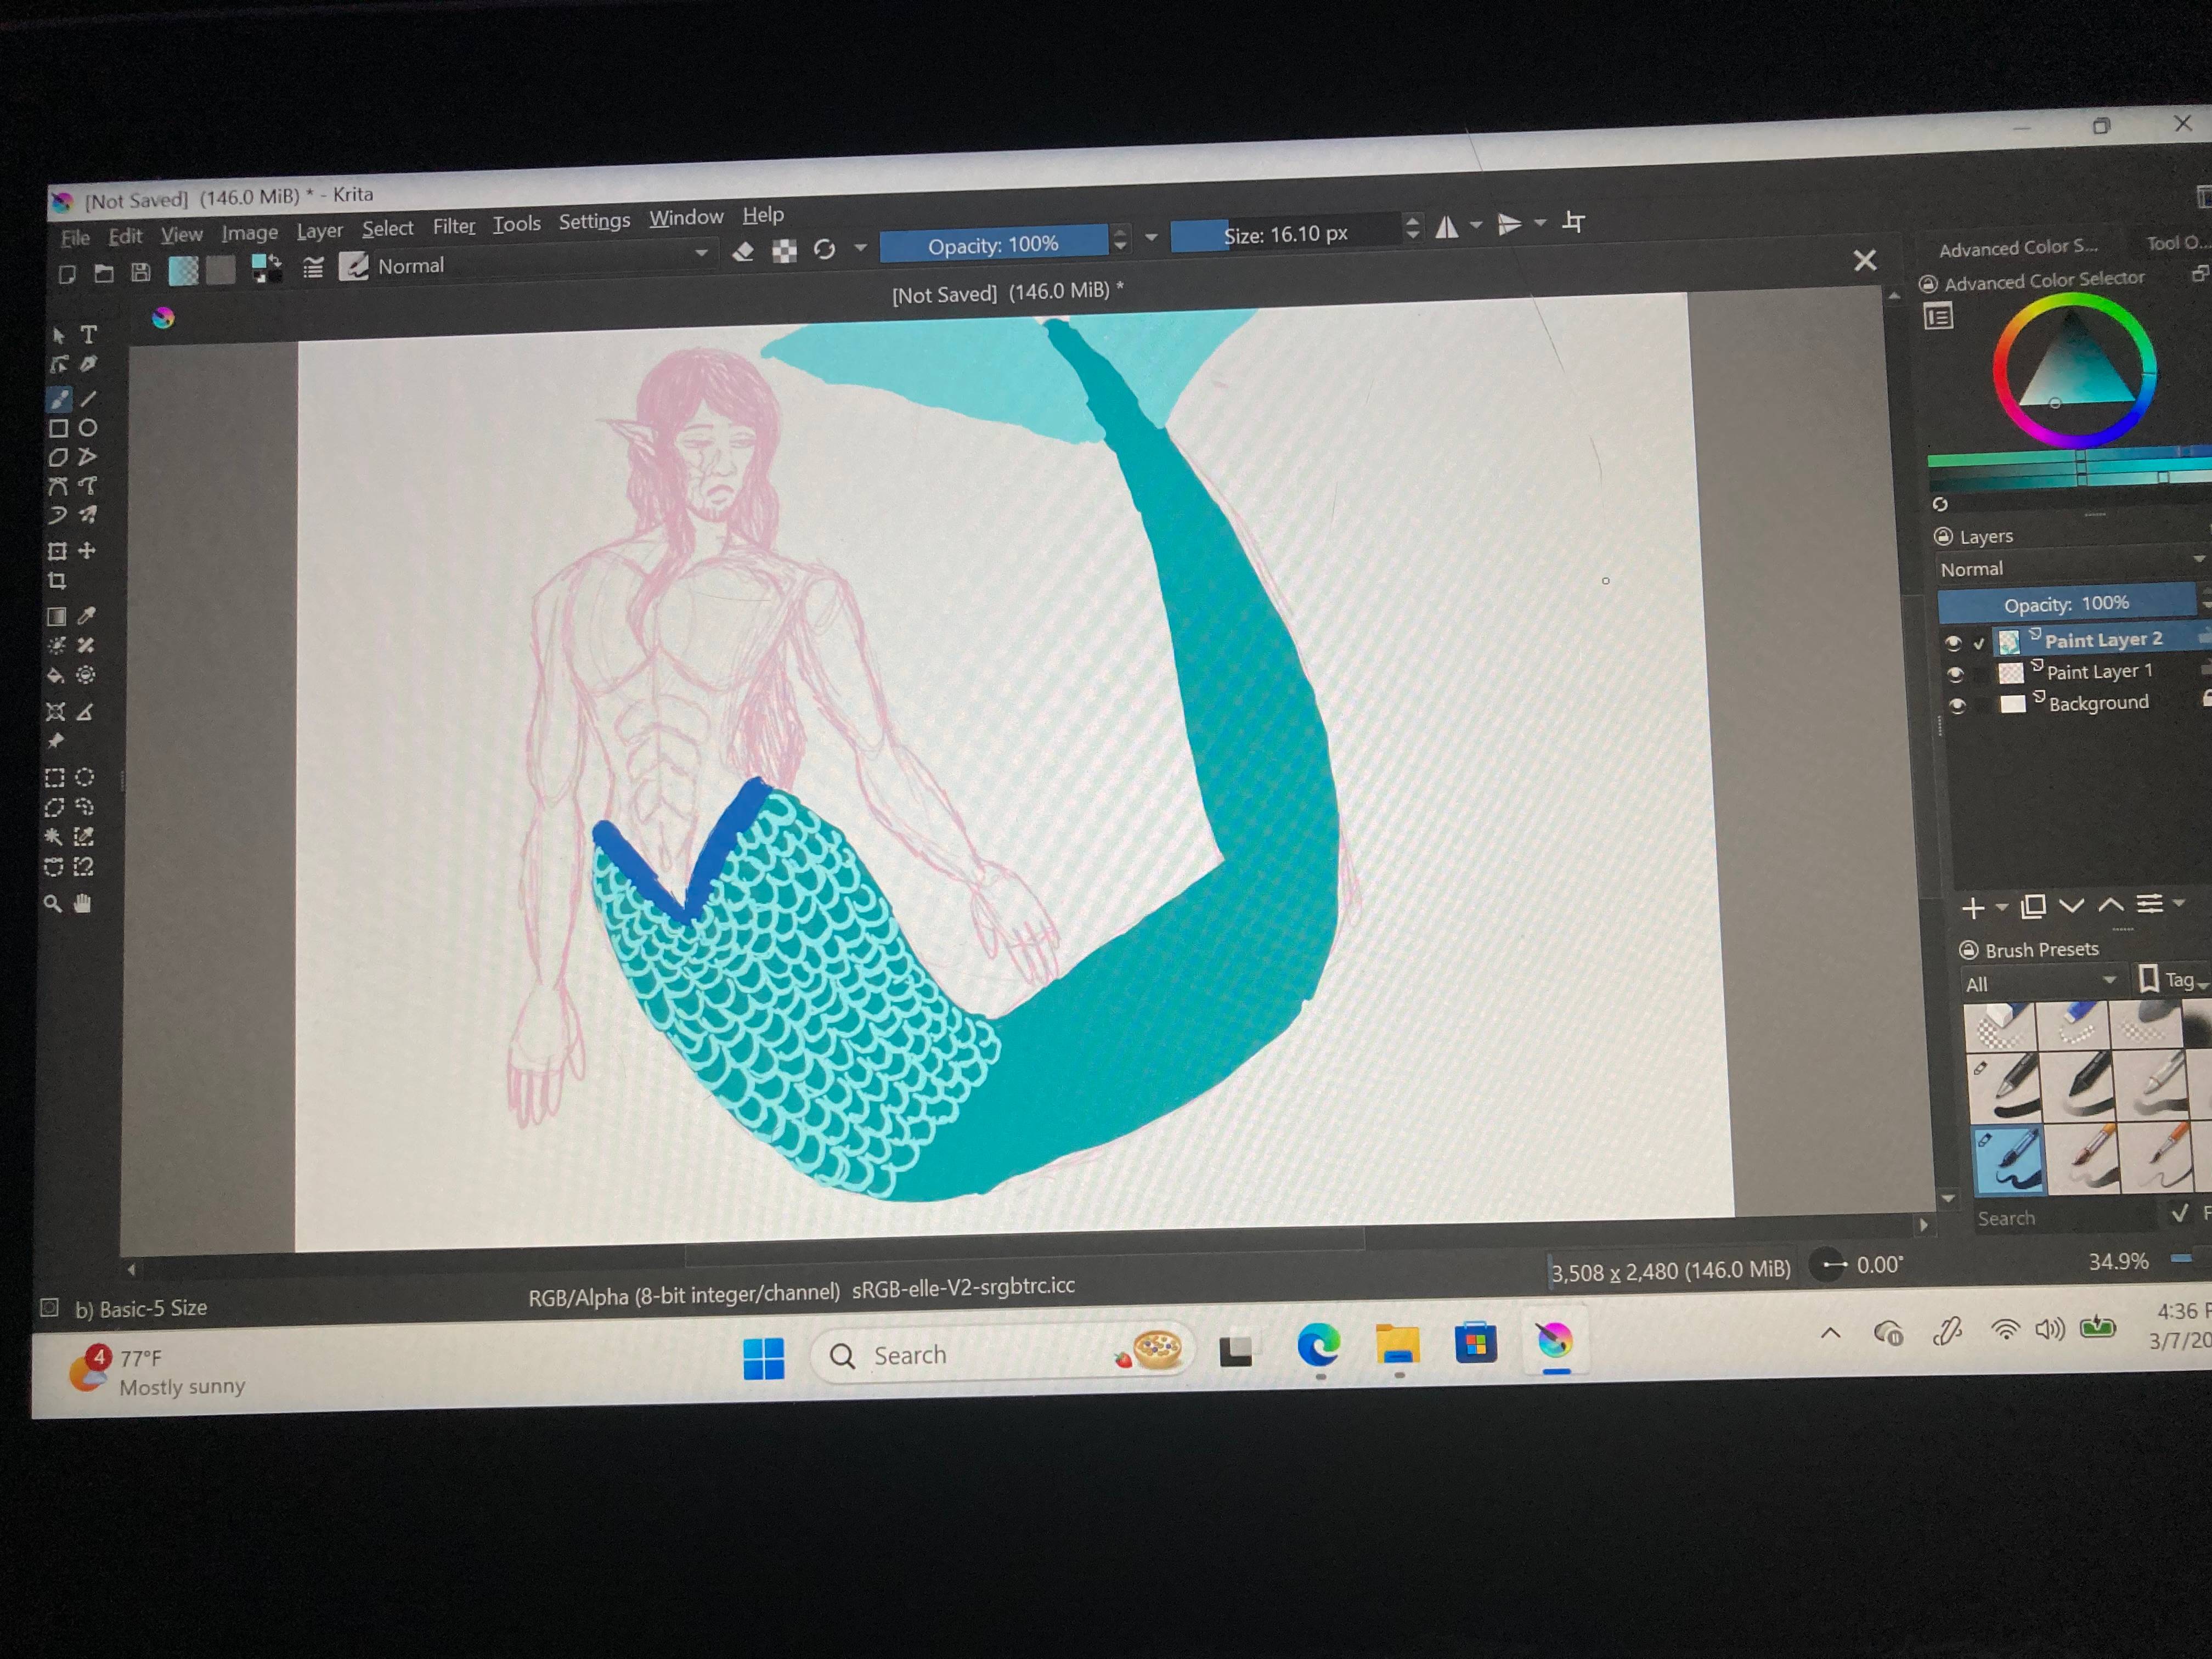Click the Tag button in Brush Presets

pyautogui.click(x=2171, y=980)
